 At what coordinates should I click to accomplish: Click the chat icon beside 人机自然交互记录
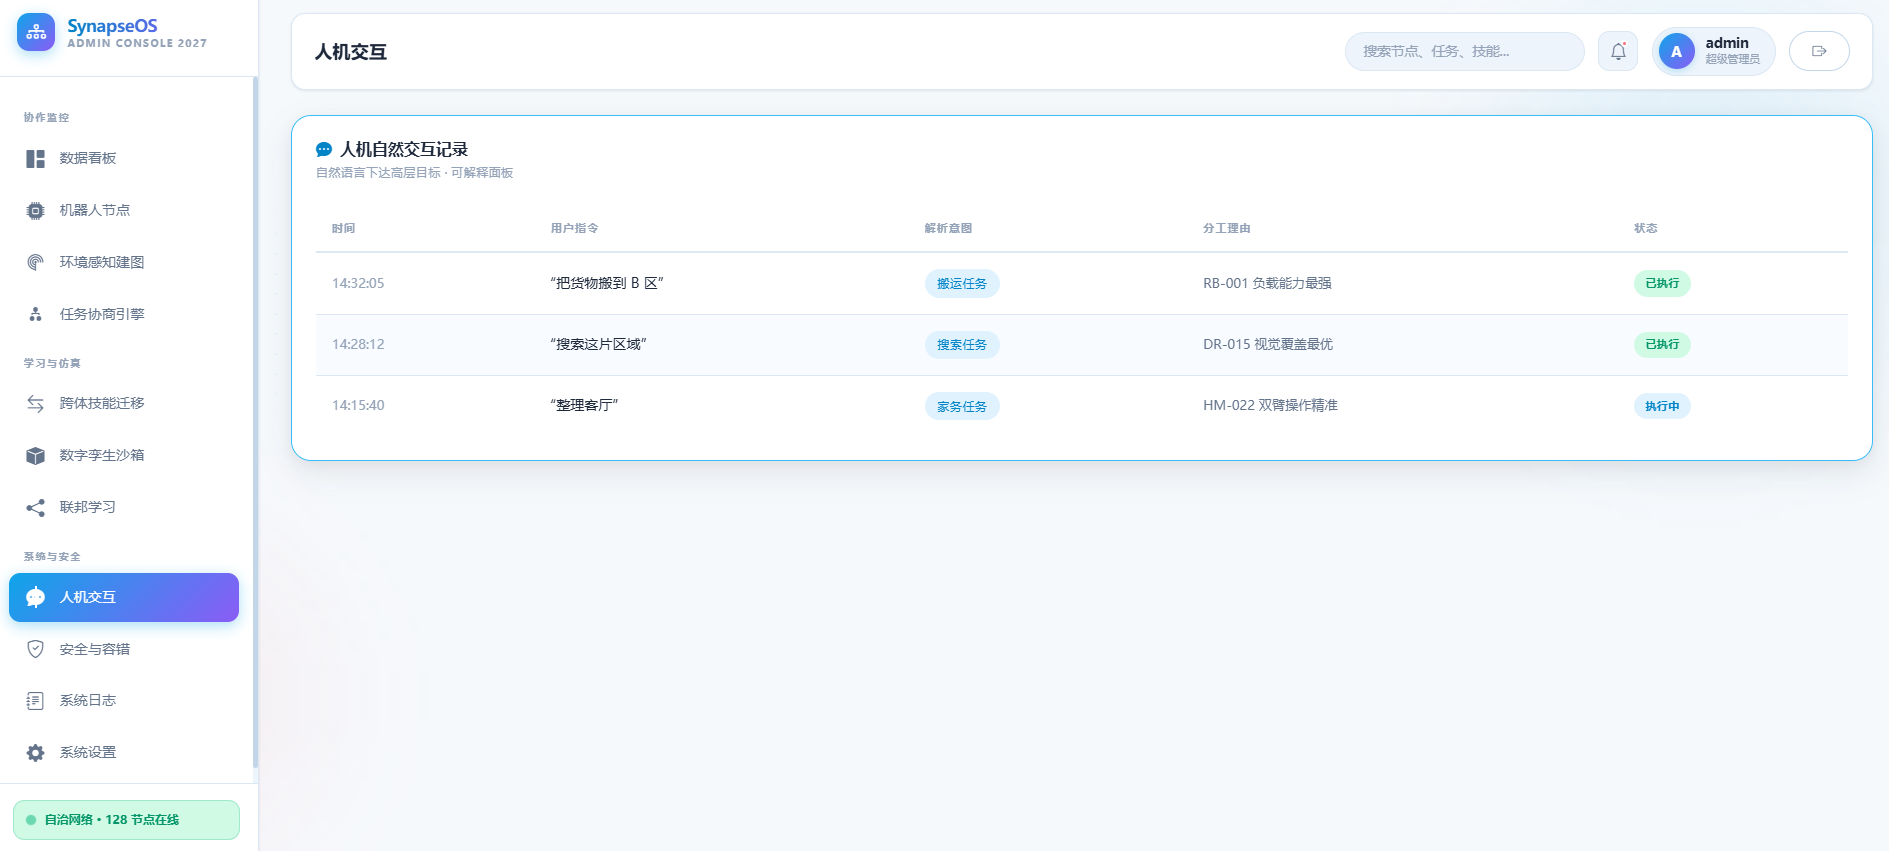(x=324, y=150)
